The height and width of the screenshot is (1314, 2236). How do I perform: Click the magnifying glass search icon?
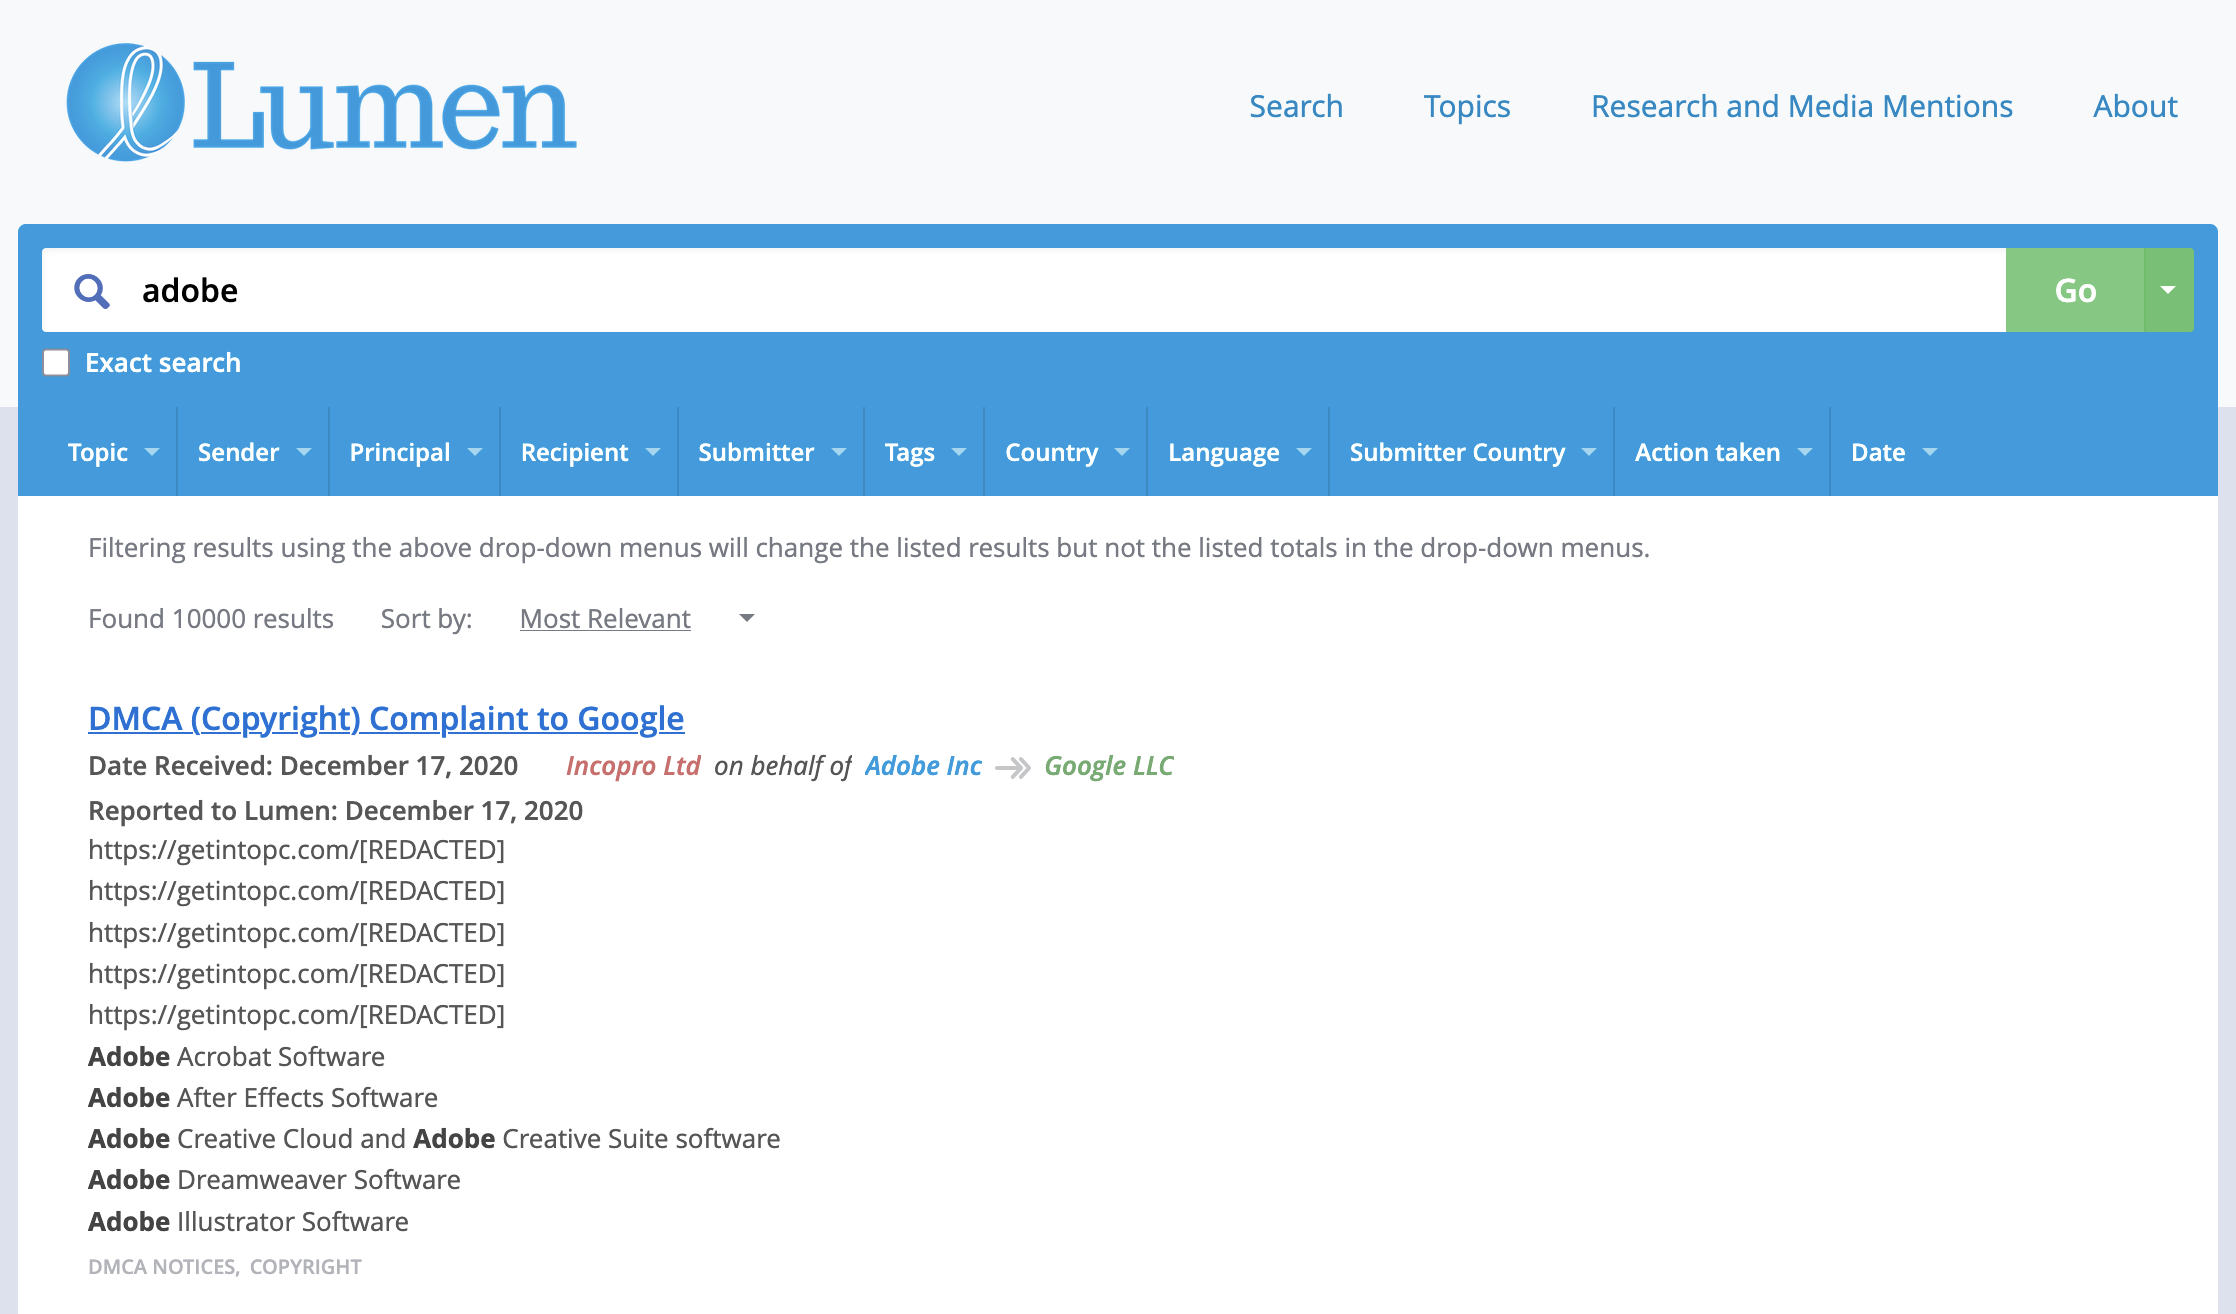point(92,290)
